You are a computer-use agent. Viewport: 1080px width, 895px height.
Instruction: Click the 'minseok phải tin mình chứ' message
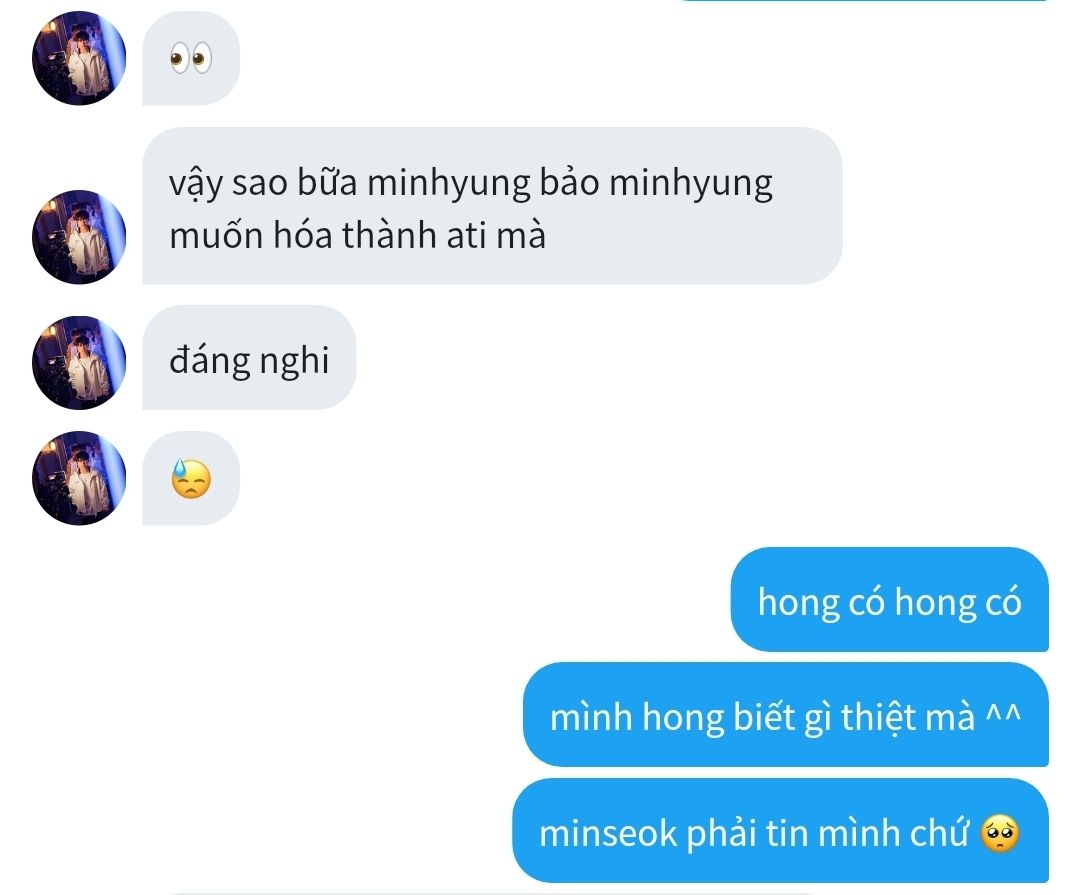tap(780, 830)
